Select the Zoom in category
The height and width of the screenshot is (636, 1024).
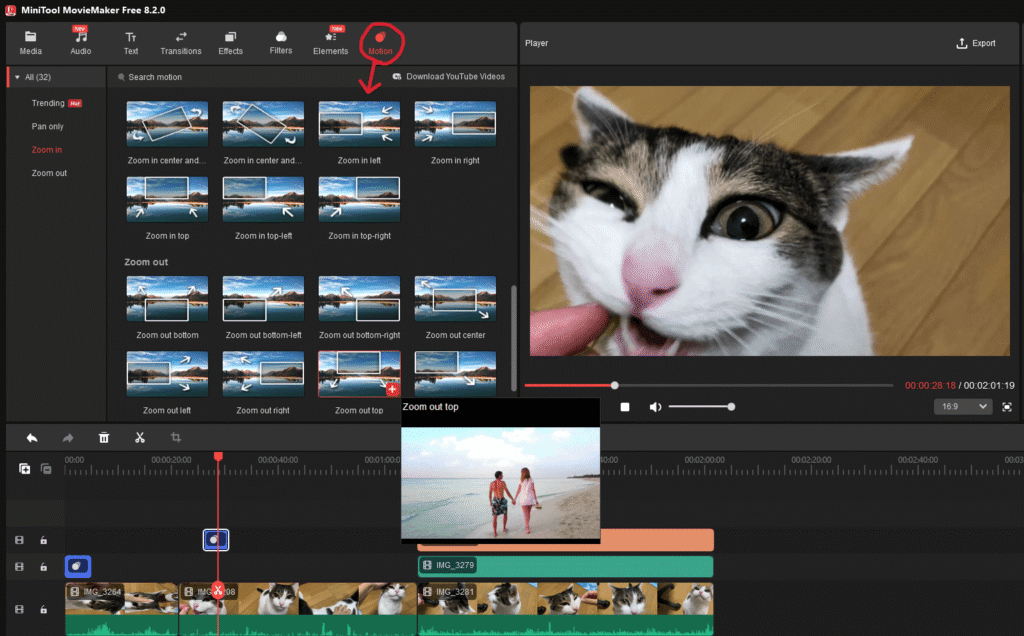coord(47,150)
